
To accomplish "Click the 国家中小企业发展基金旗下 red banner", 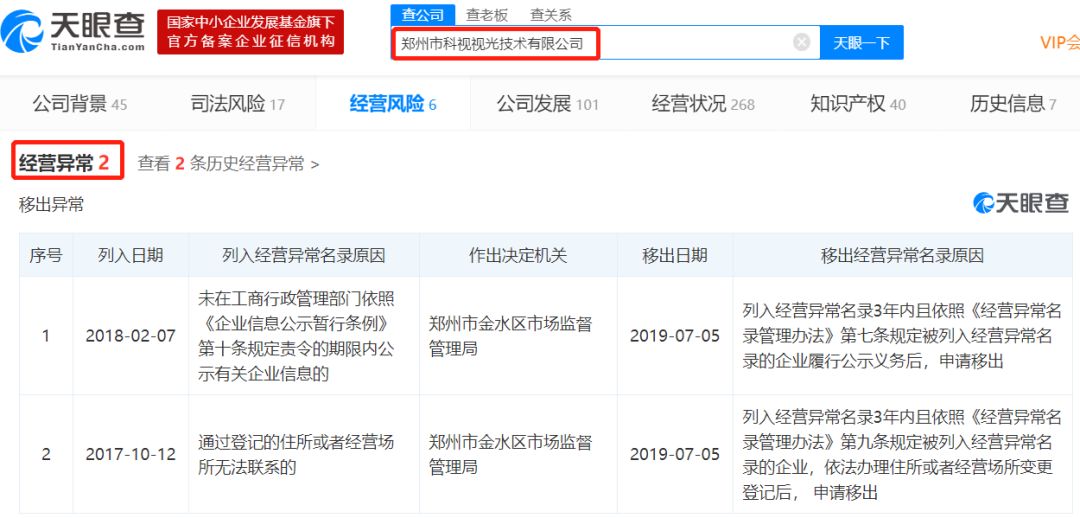I will click(x=250, y=32).
